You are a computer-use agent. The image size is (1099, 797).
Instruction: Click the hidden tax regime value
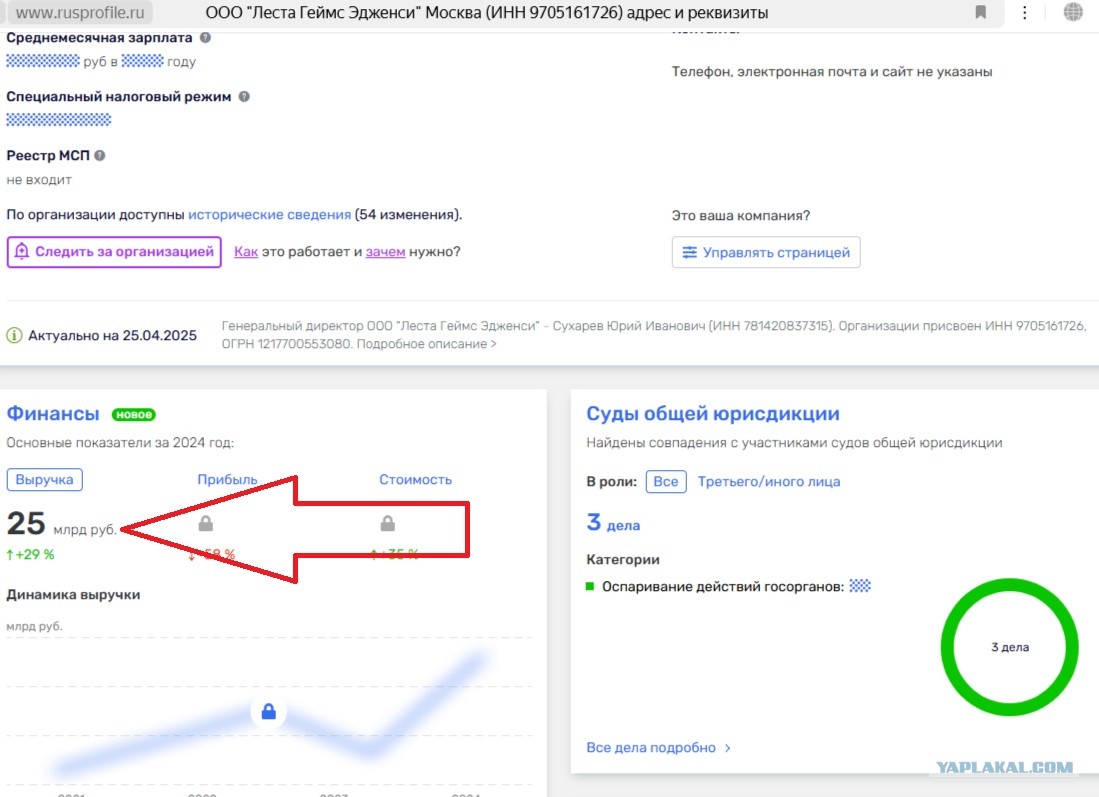pos(59,120)
